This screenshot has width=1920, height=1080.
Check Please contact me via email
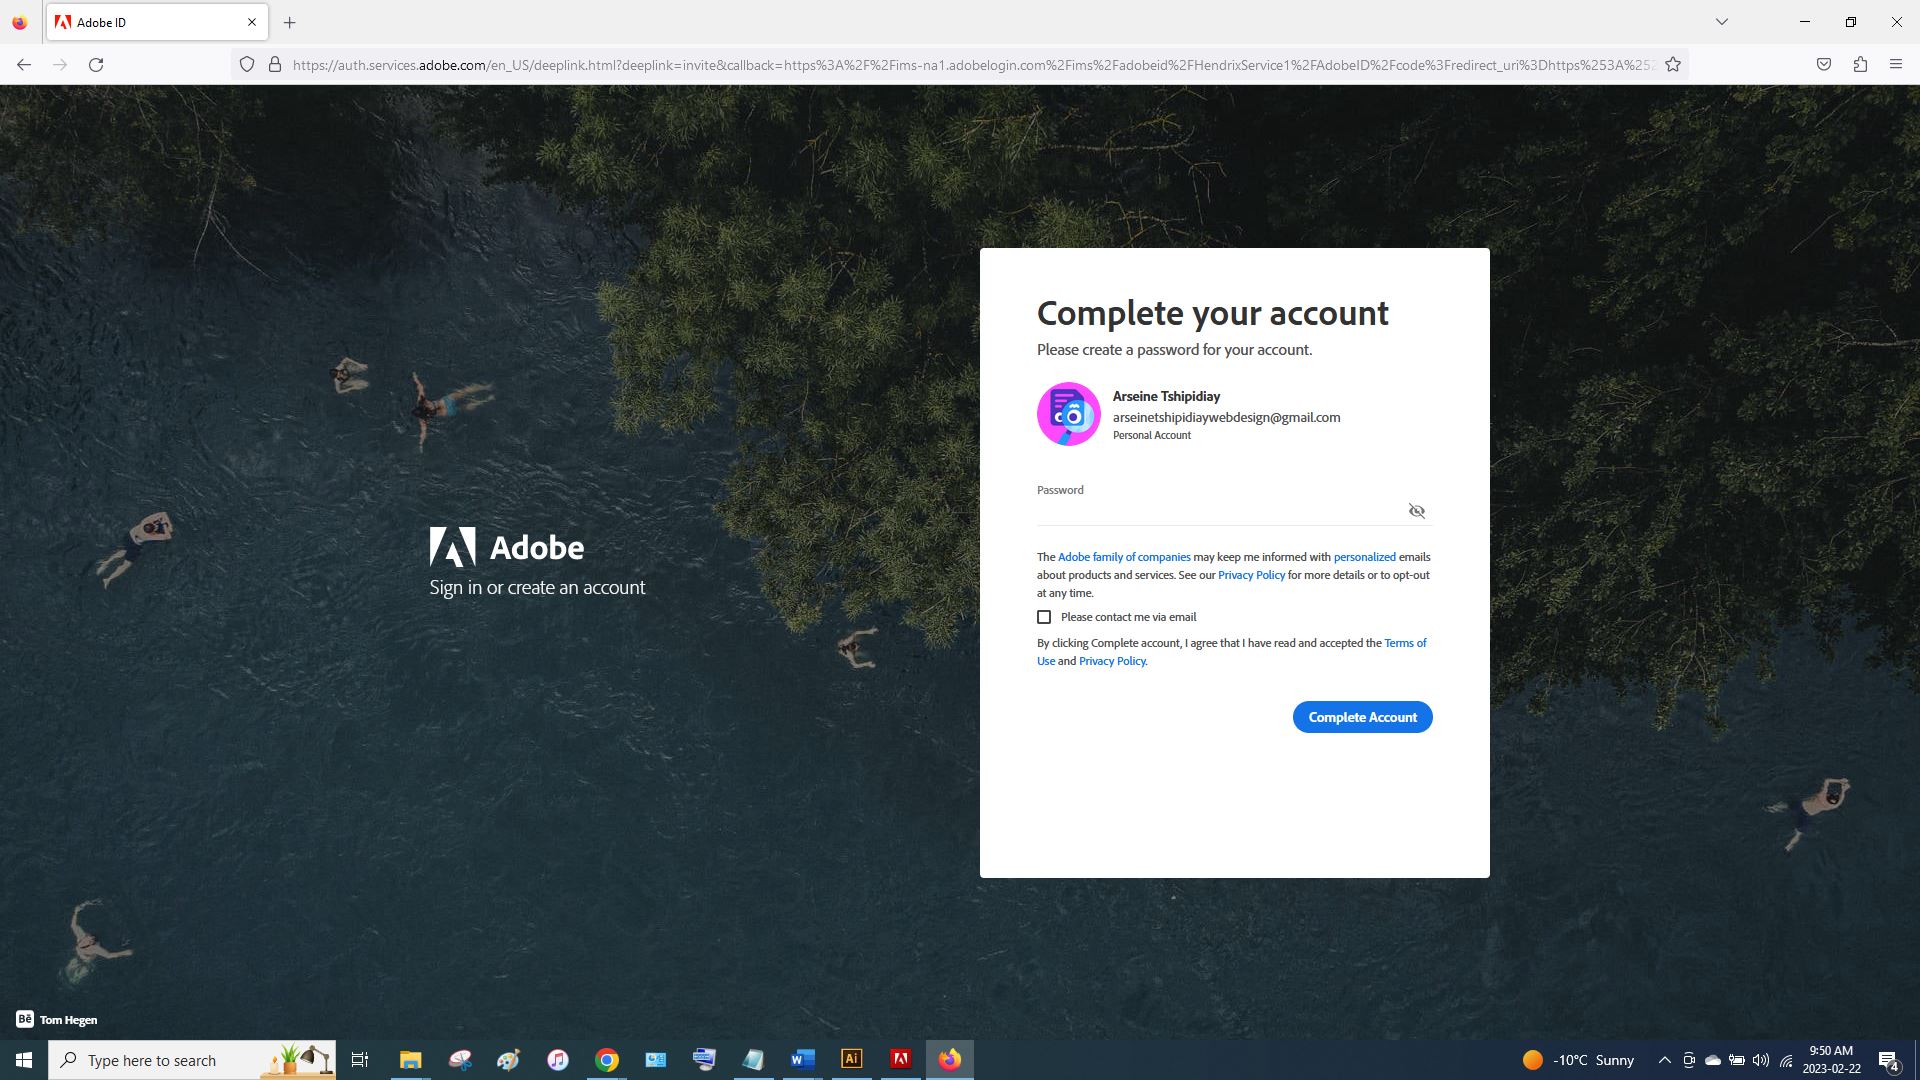coord(1044,617)
